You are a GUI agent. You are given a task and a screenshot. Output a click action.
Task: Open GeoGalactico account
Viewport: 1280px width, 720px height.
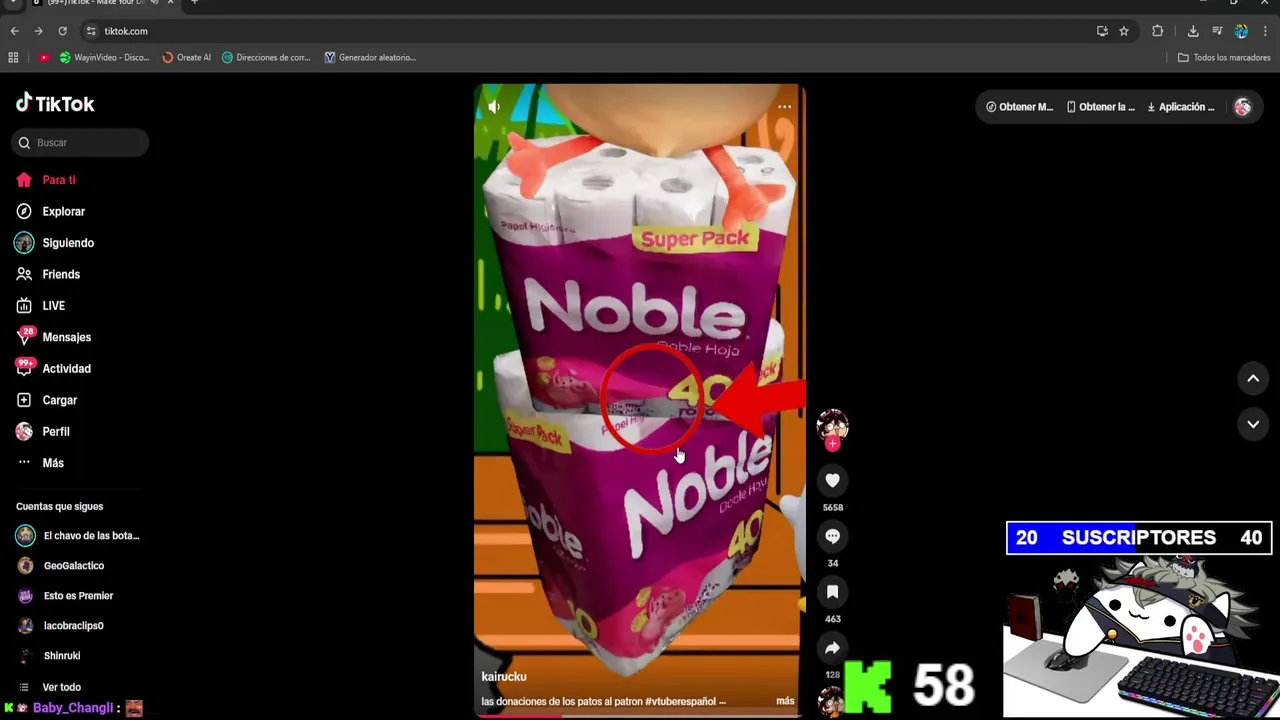[60, 566]
